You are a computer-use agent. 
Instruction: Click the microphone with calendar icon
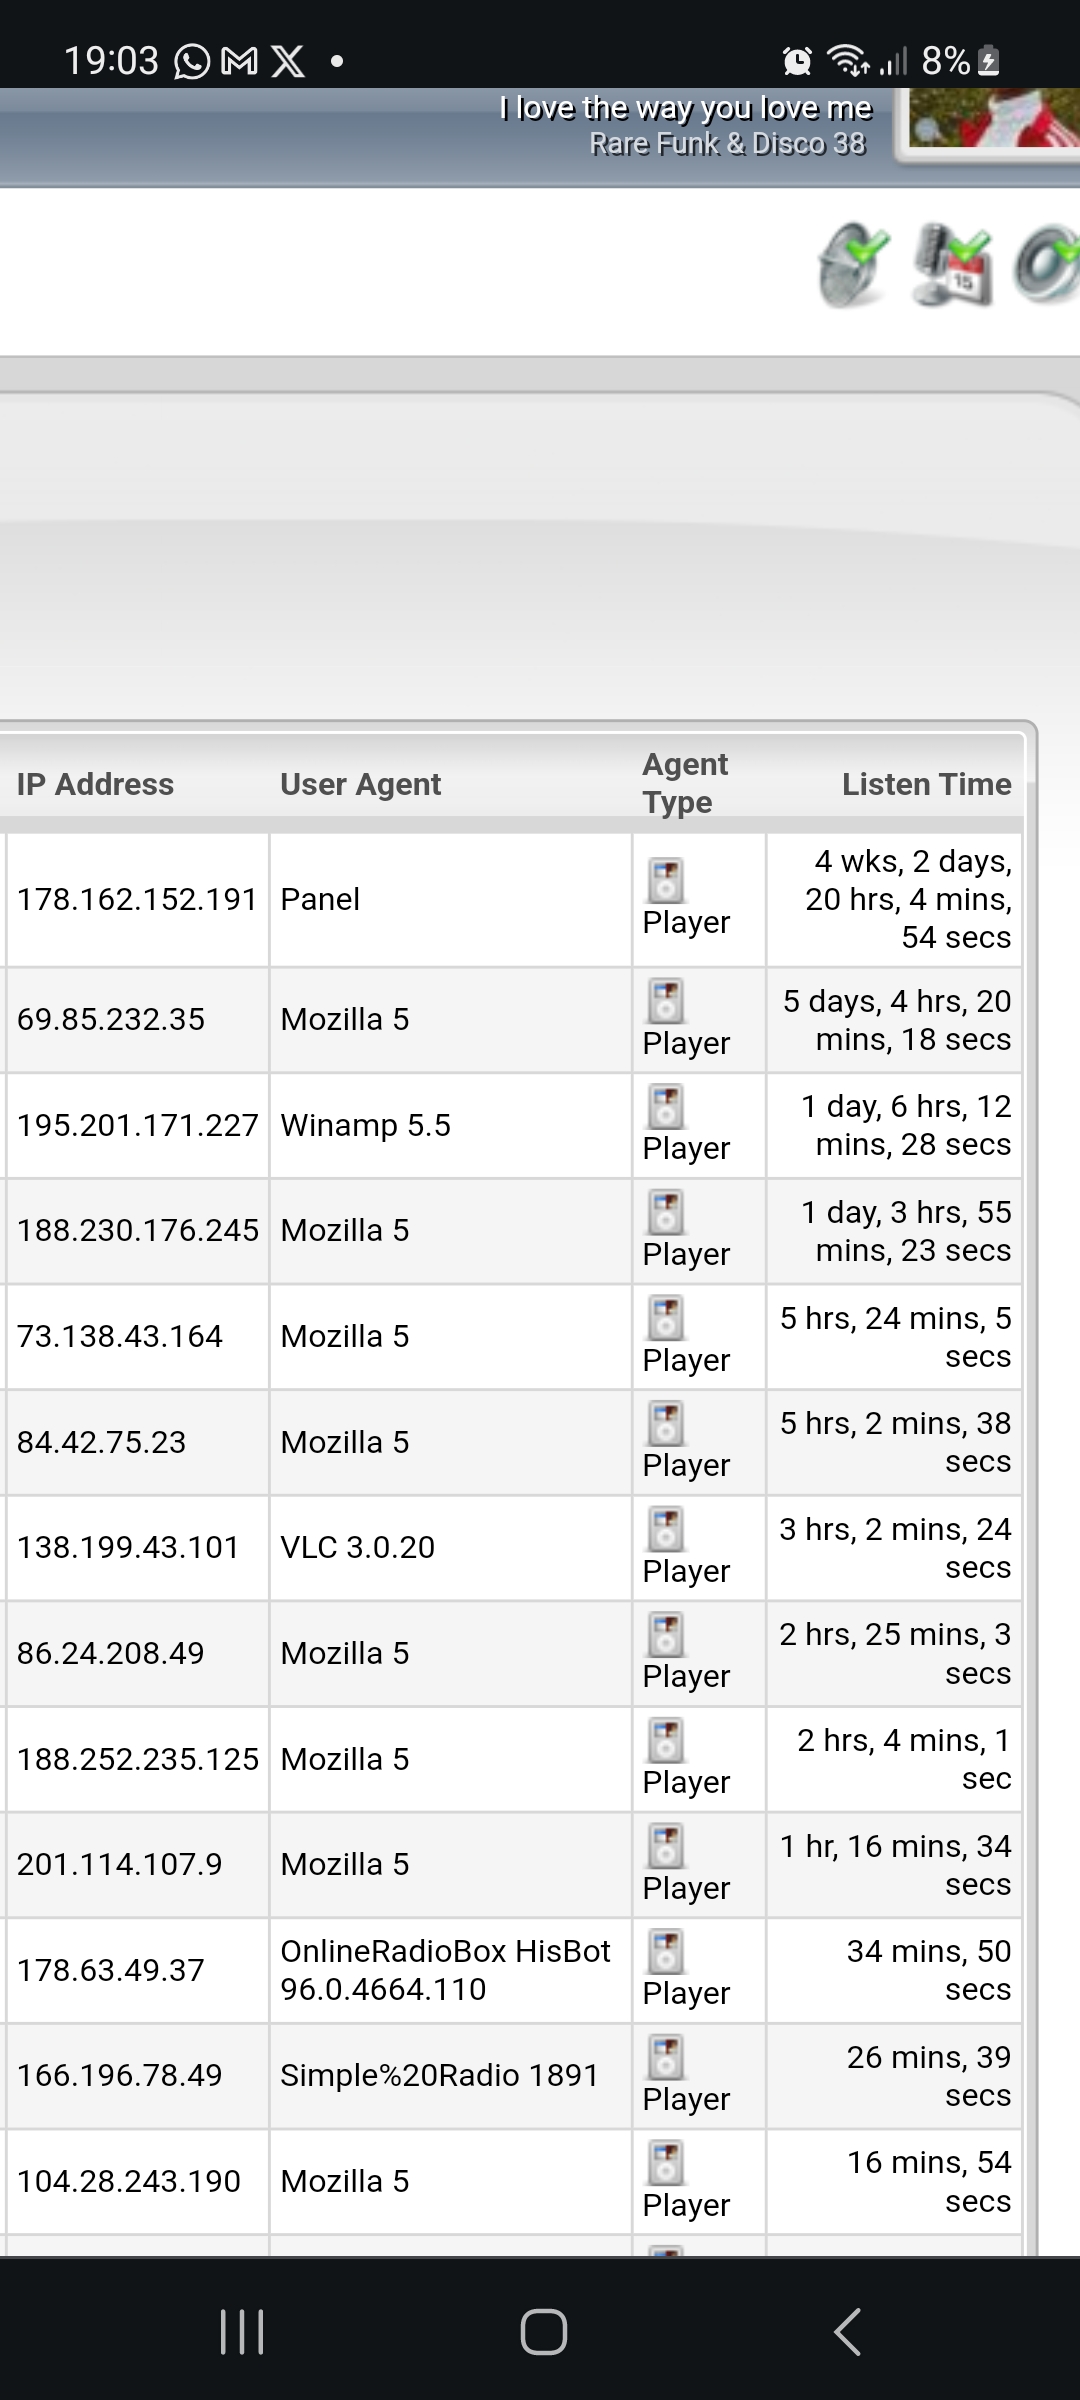951,264
